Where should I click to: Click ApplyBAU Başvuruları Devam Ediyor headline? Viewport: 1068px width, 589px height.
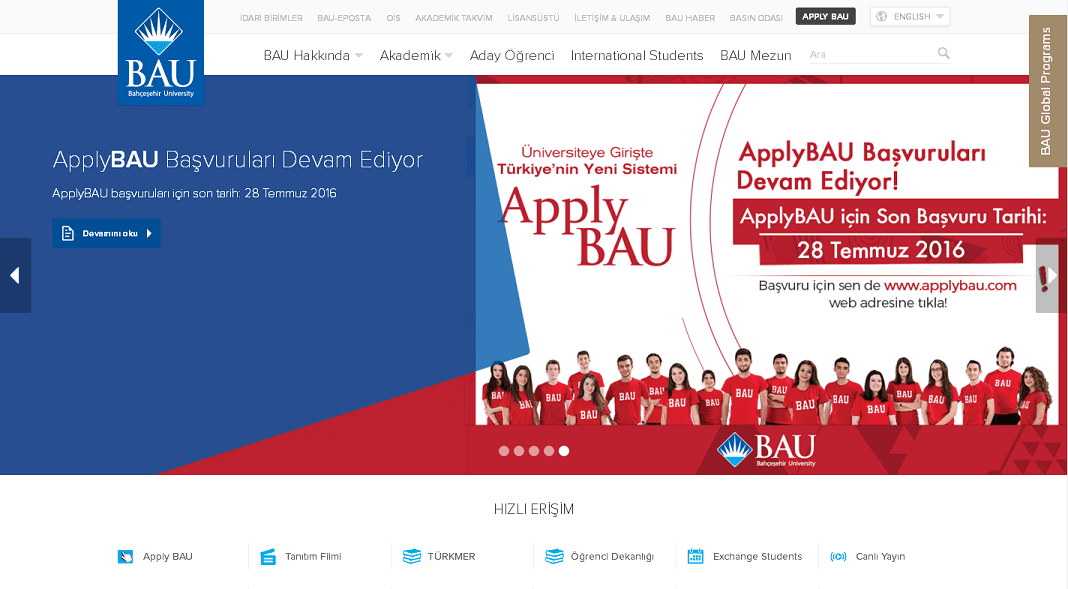[238, 160]
